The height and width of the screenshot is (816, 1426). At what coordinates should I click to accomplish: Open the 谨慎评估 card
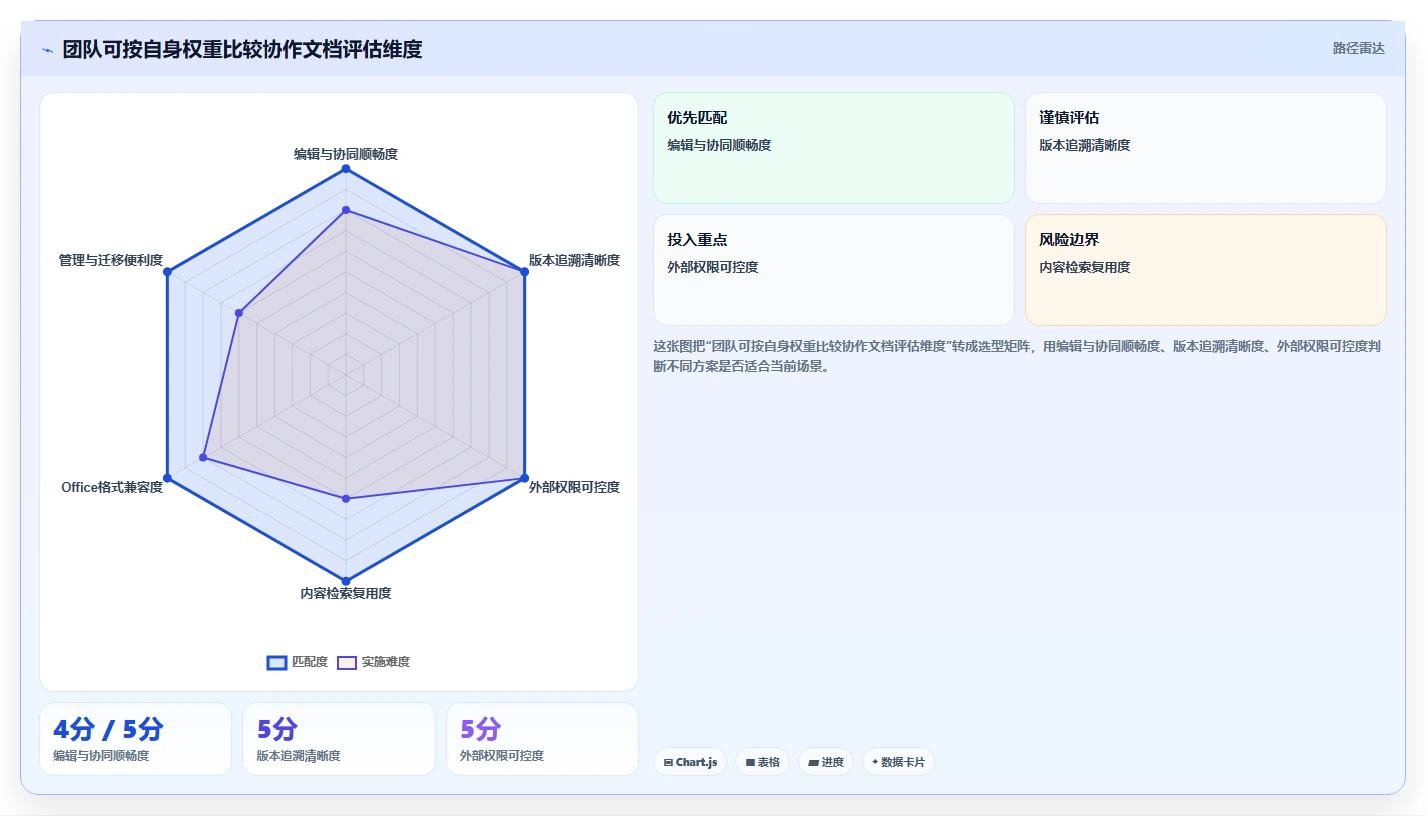click(1206, 148)
